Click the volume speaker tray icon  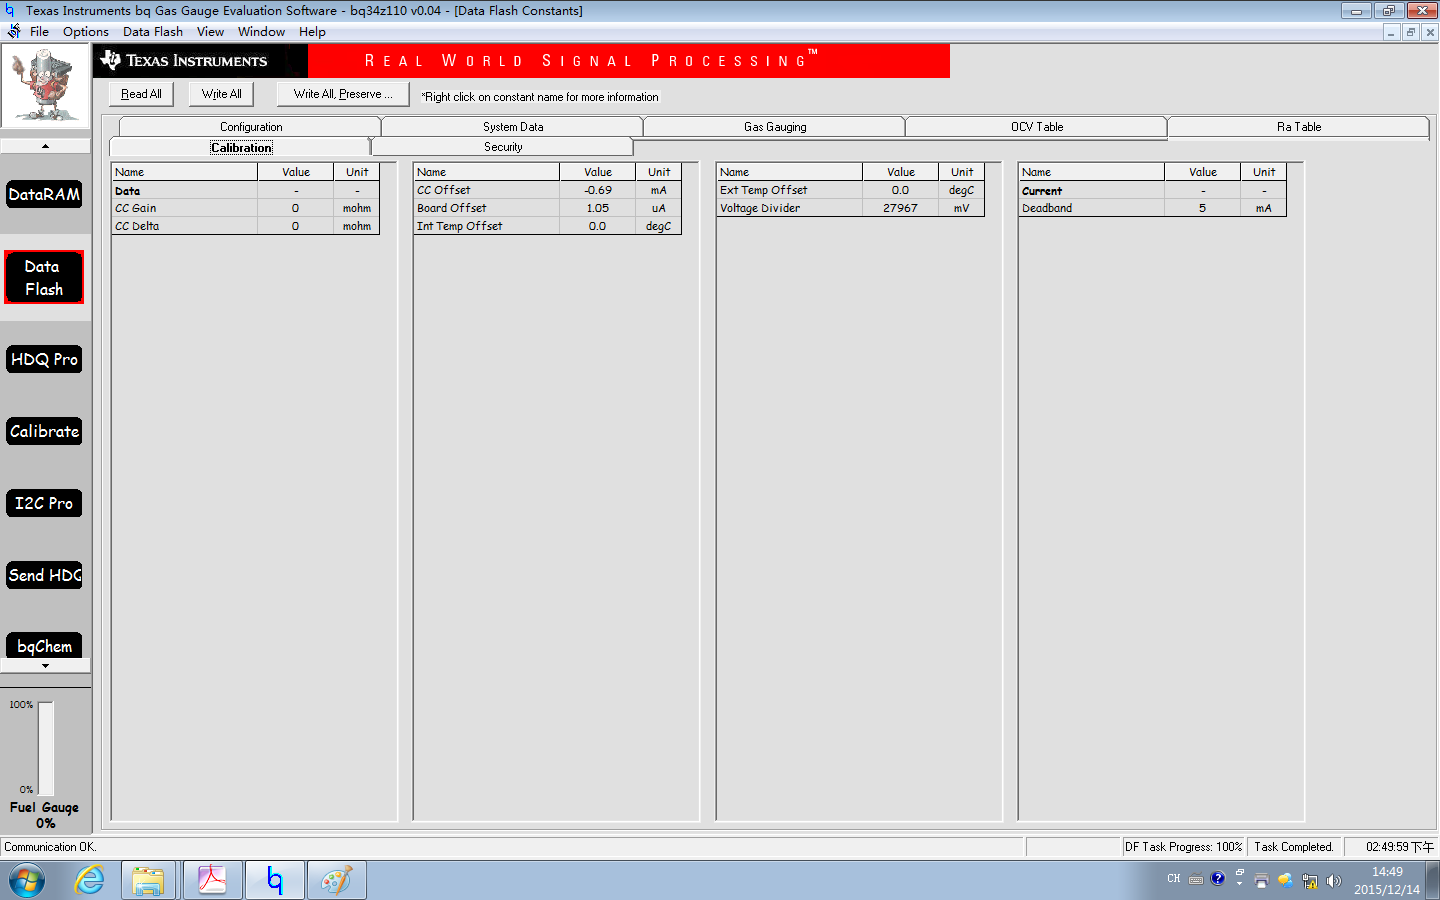(1333, 881)
